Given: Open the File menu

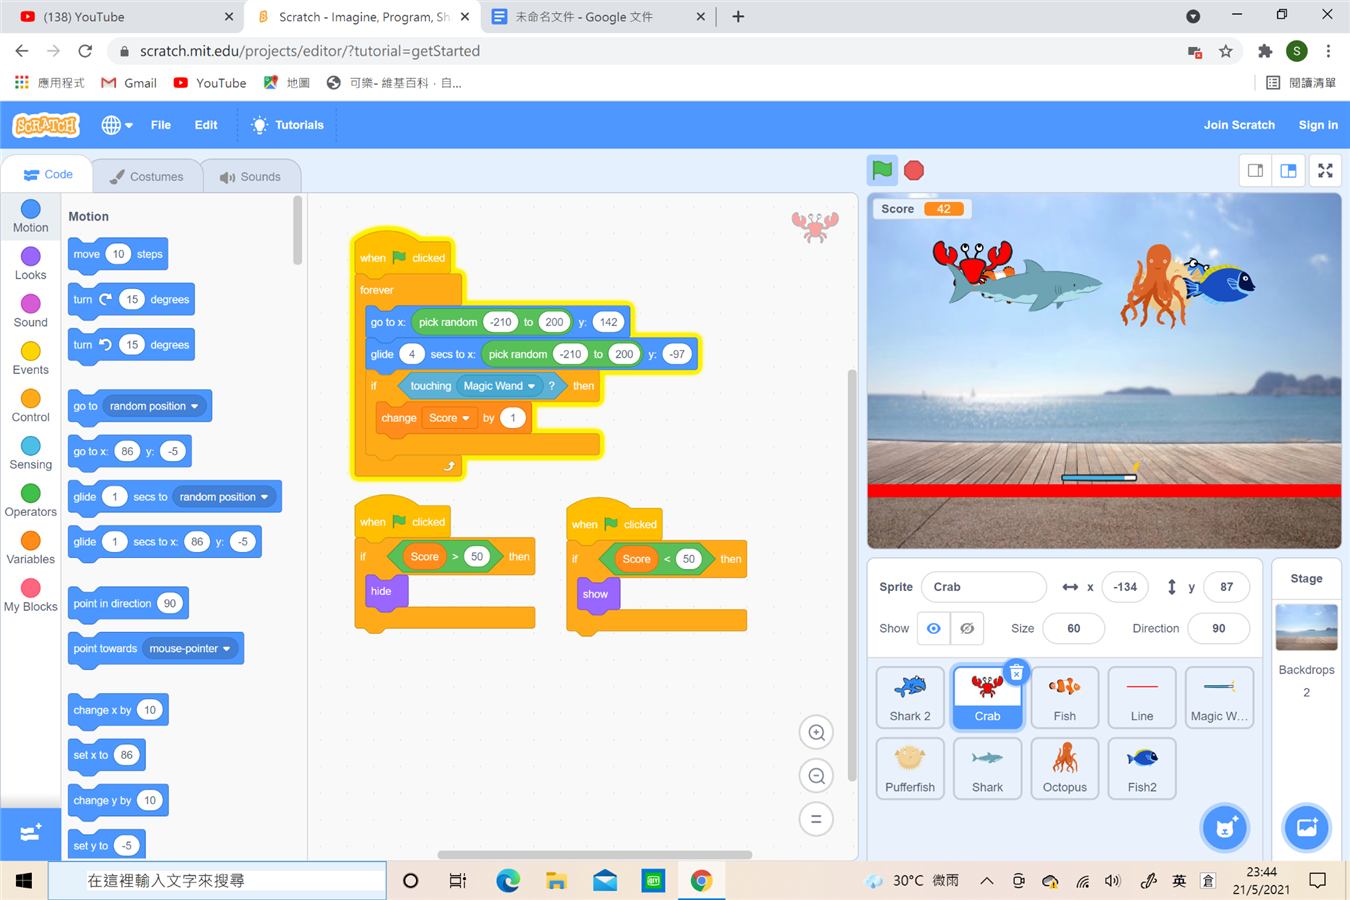Looking at the screenshot, I should point(160,125).
